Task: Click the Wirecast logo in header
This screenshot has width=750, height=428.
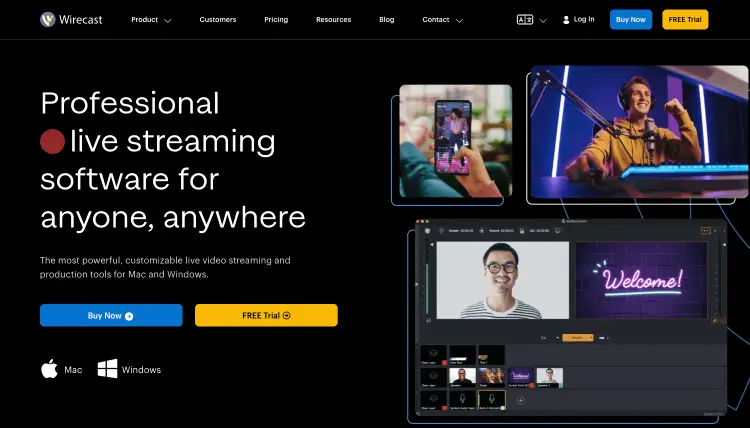Action: (x=71, y=20)
